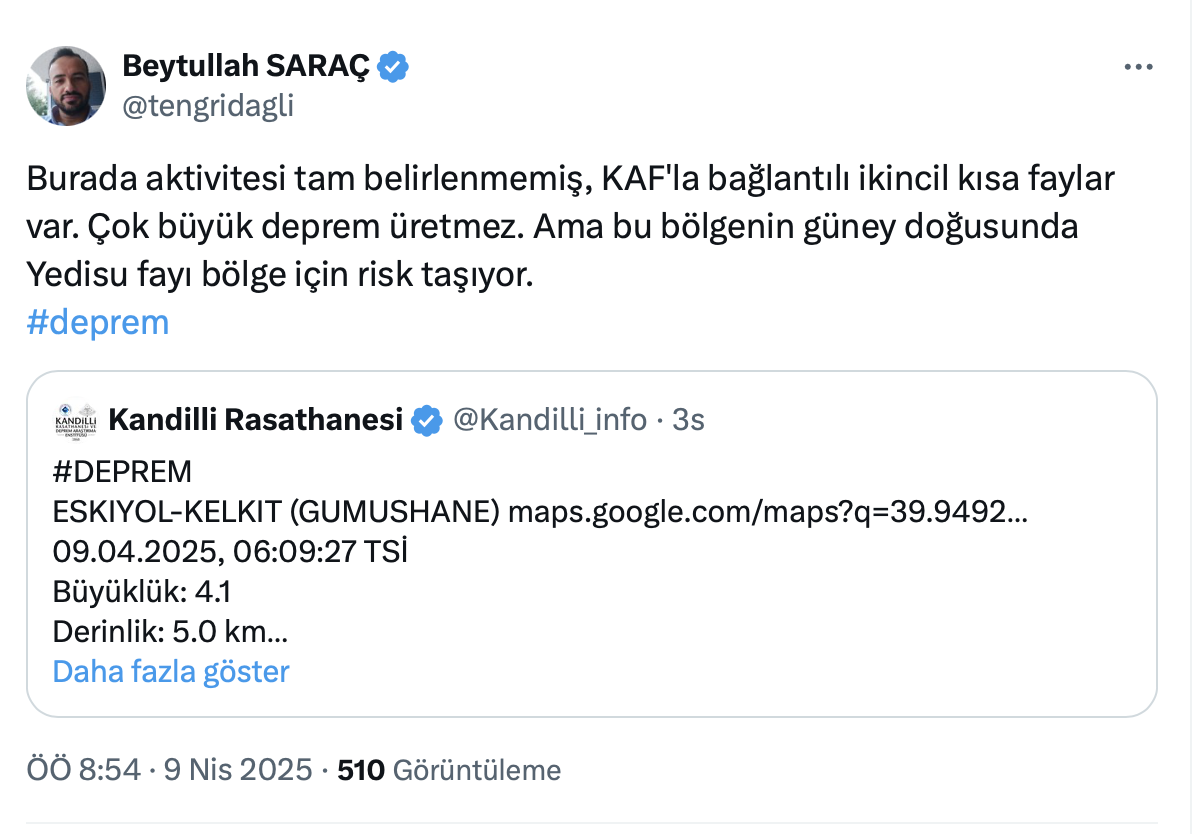
Task: Click Kandilli Rasathanesi's blue verified badge
Action: pyautogui.click(x=427, y=421)
